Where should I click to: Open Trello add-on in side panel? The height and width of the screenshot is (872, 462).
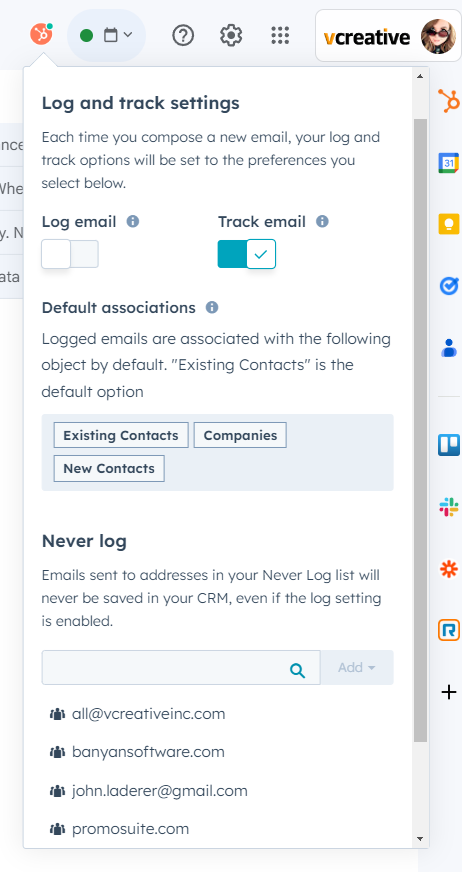point(449,445)
